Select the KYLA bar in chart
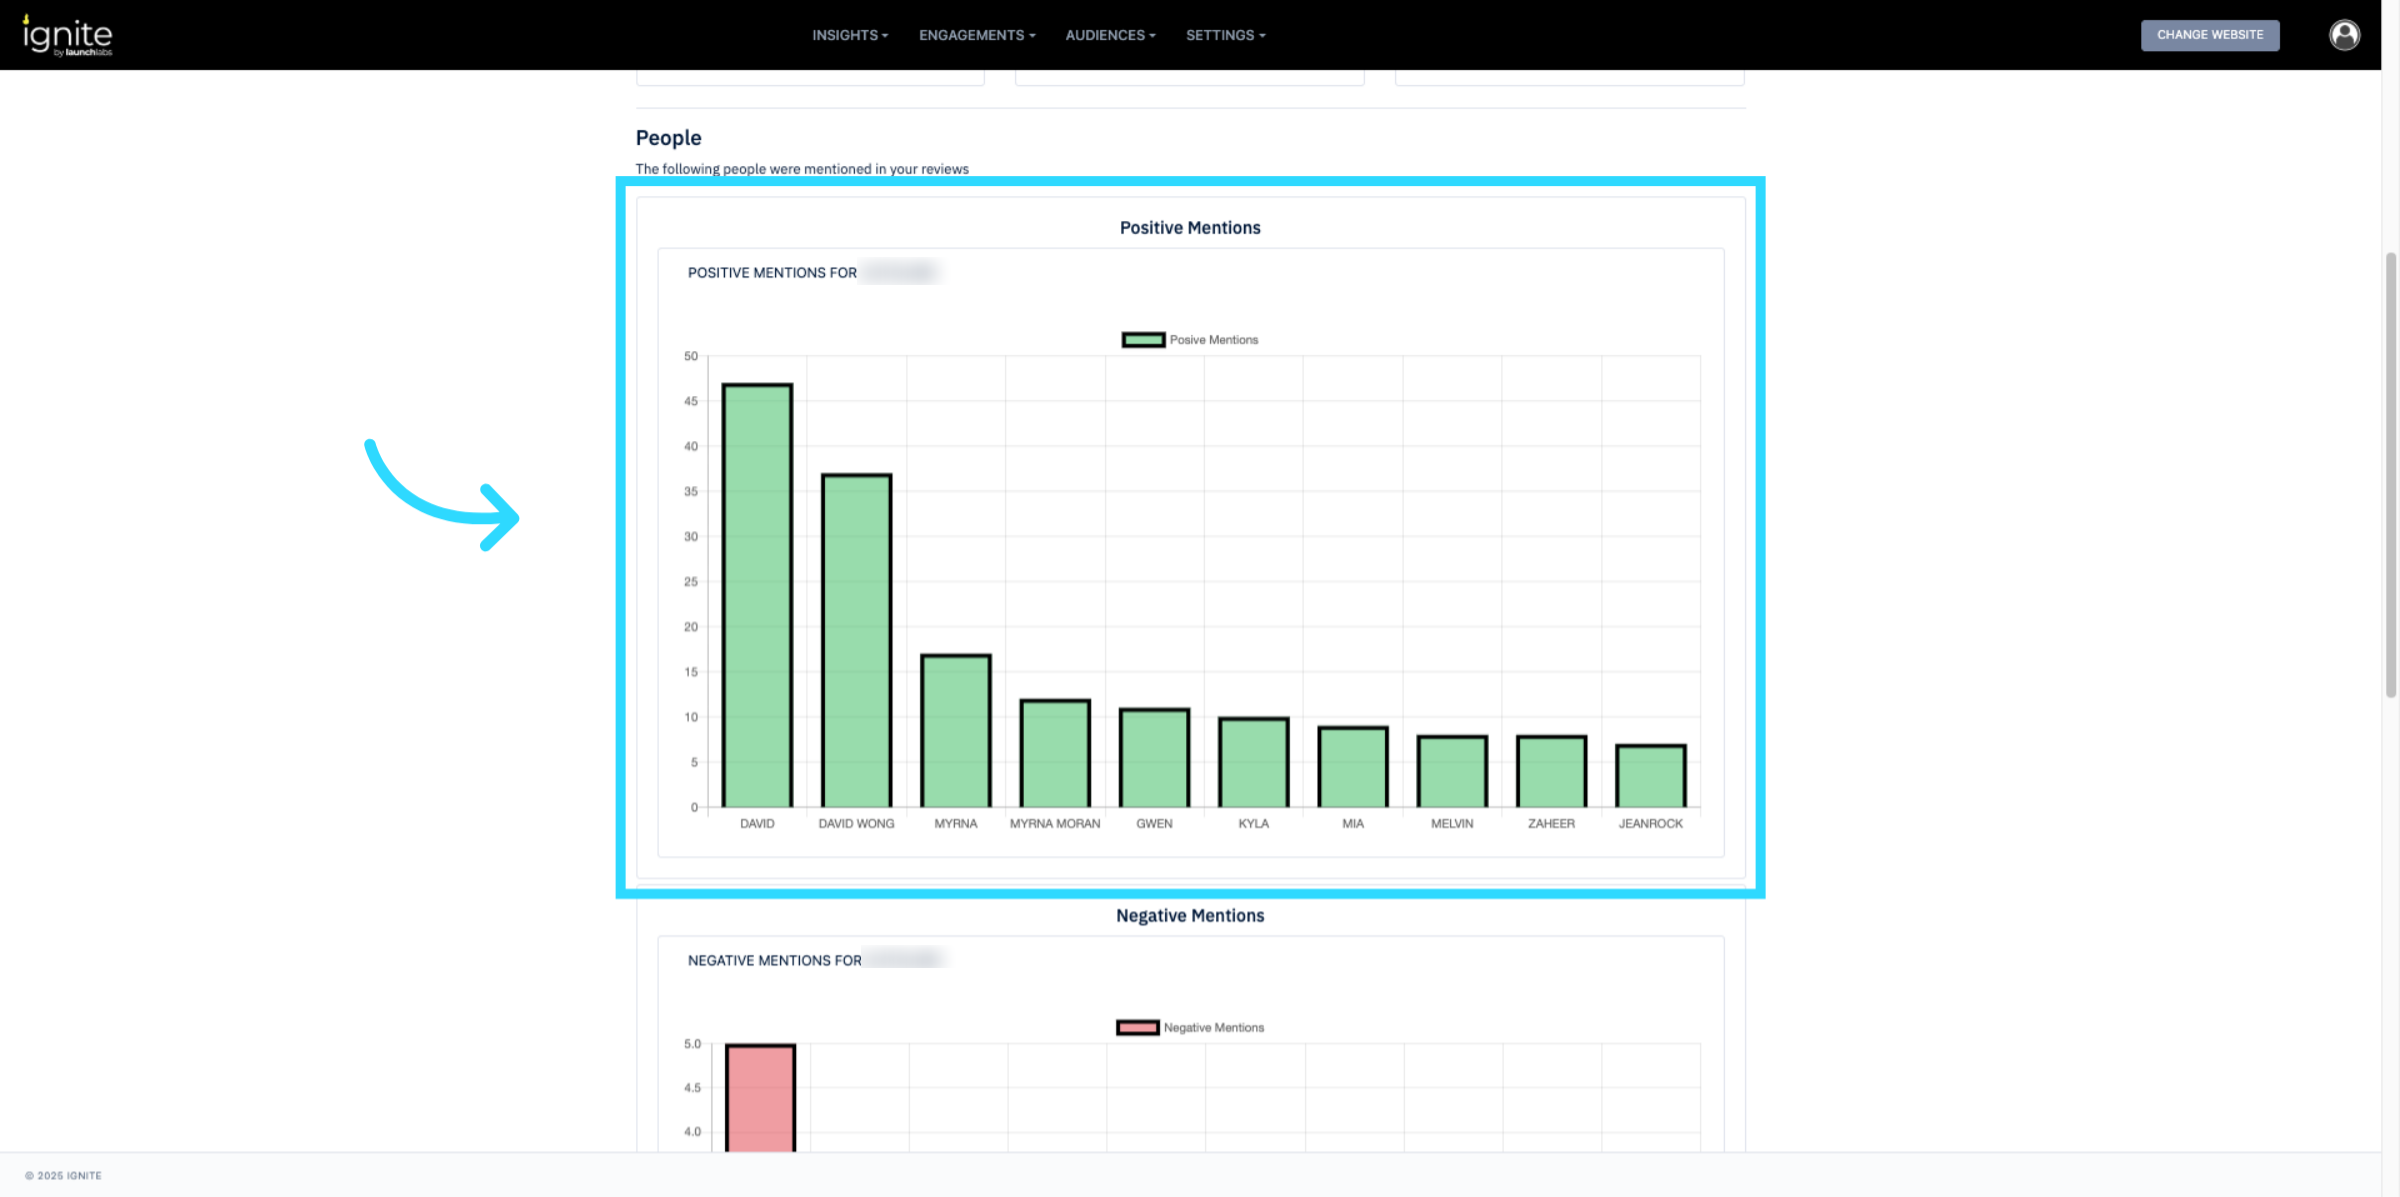 coord(1253,763)
